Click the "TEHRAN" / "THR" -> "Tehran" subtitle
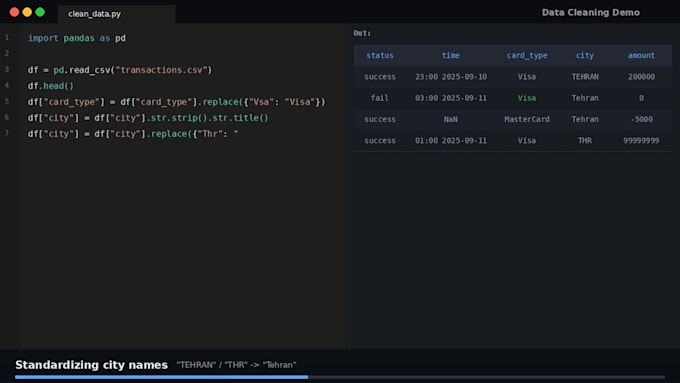This screenshot has width=680, height=383. tap(236, 365)
